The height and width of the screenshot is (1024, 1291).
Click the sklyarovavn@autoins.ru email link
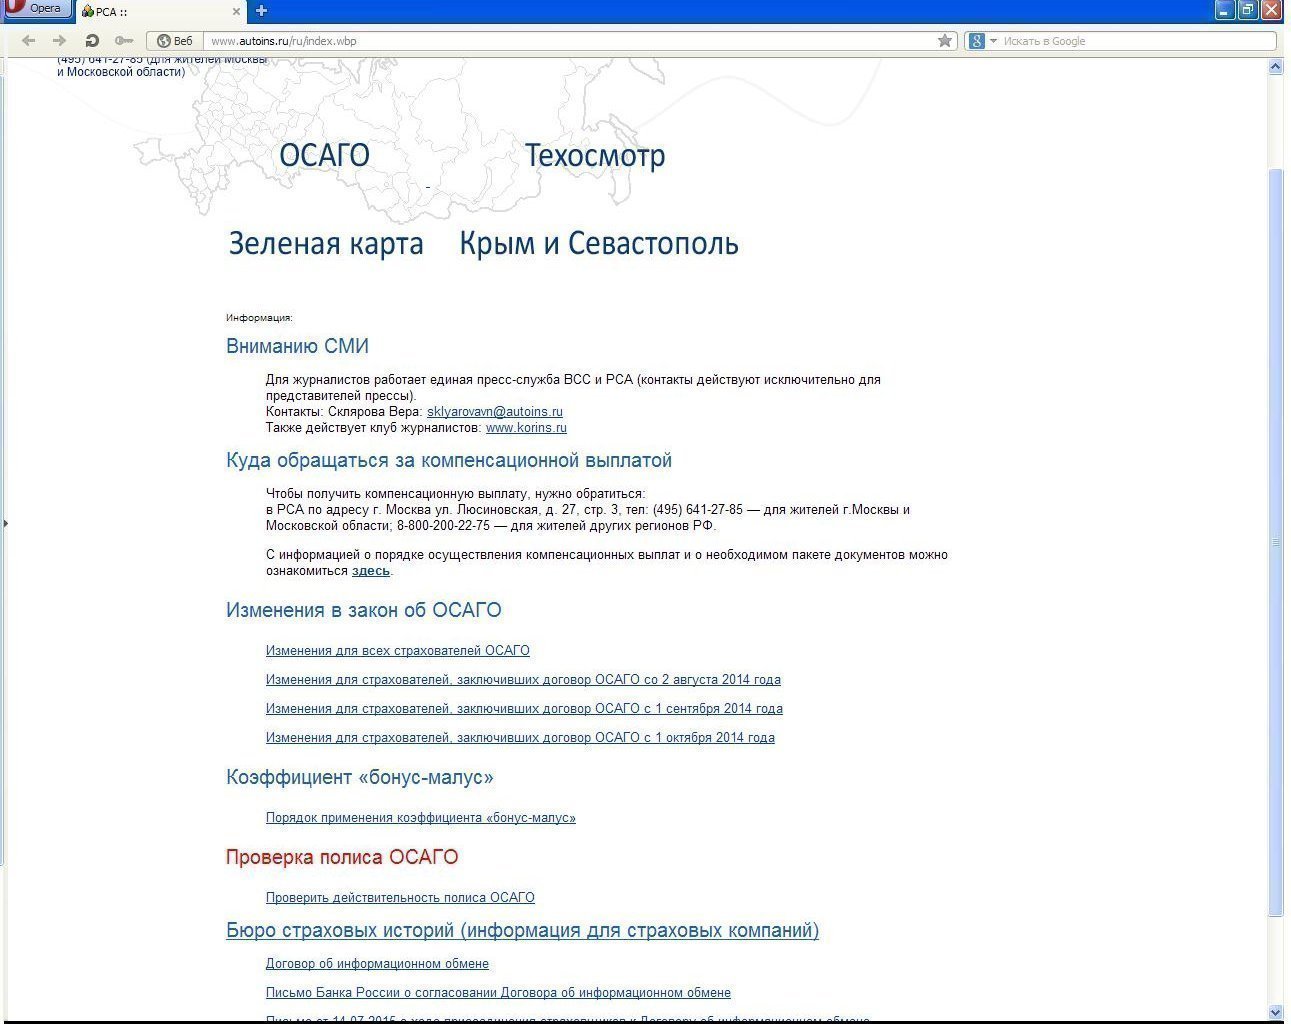494,412
